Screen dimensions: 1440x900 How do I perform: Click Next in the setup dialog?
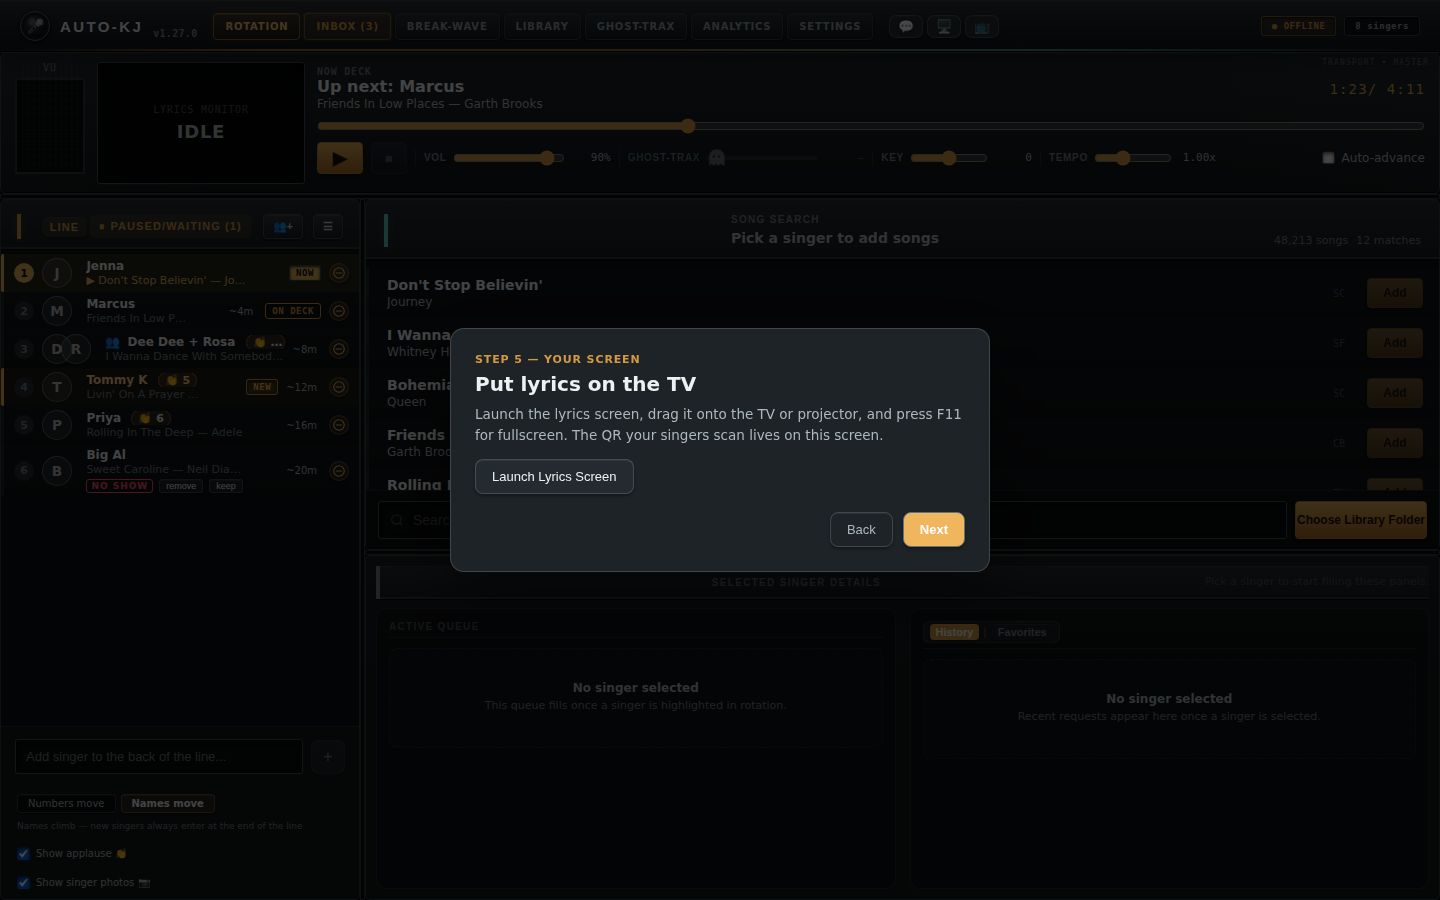point(934,530)
